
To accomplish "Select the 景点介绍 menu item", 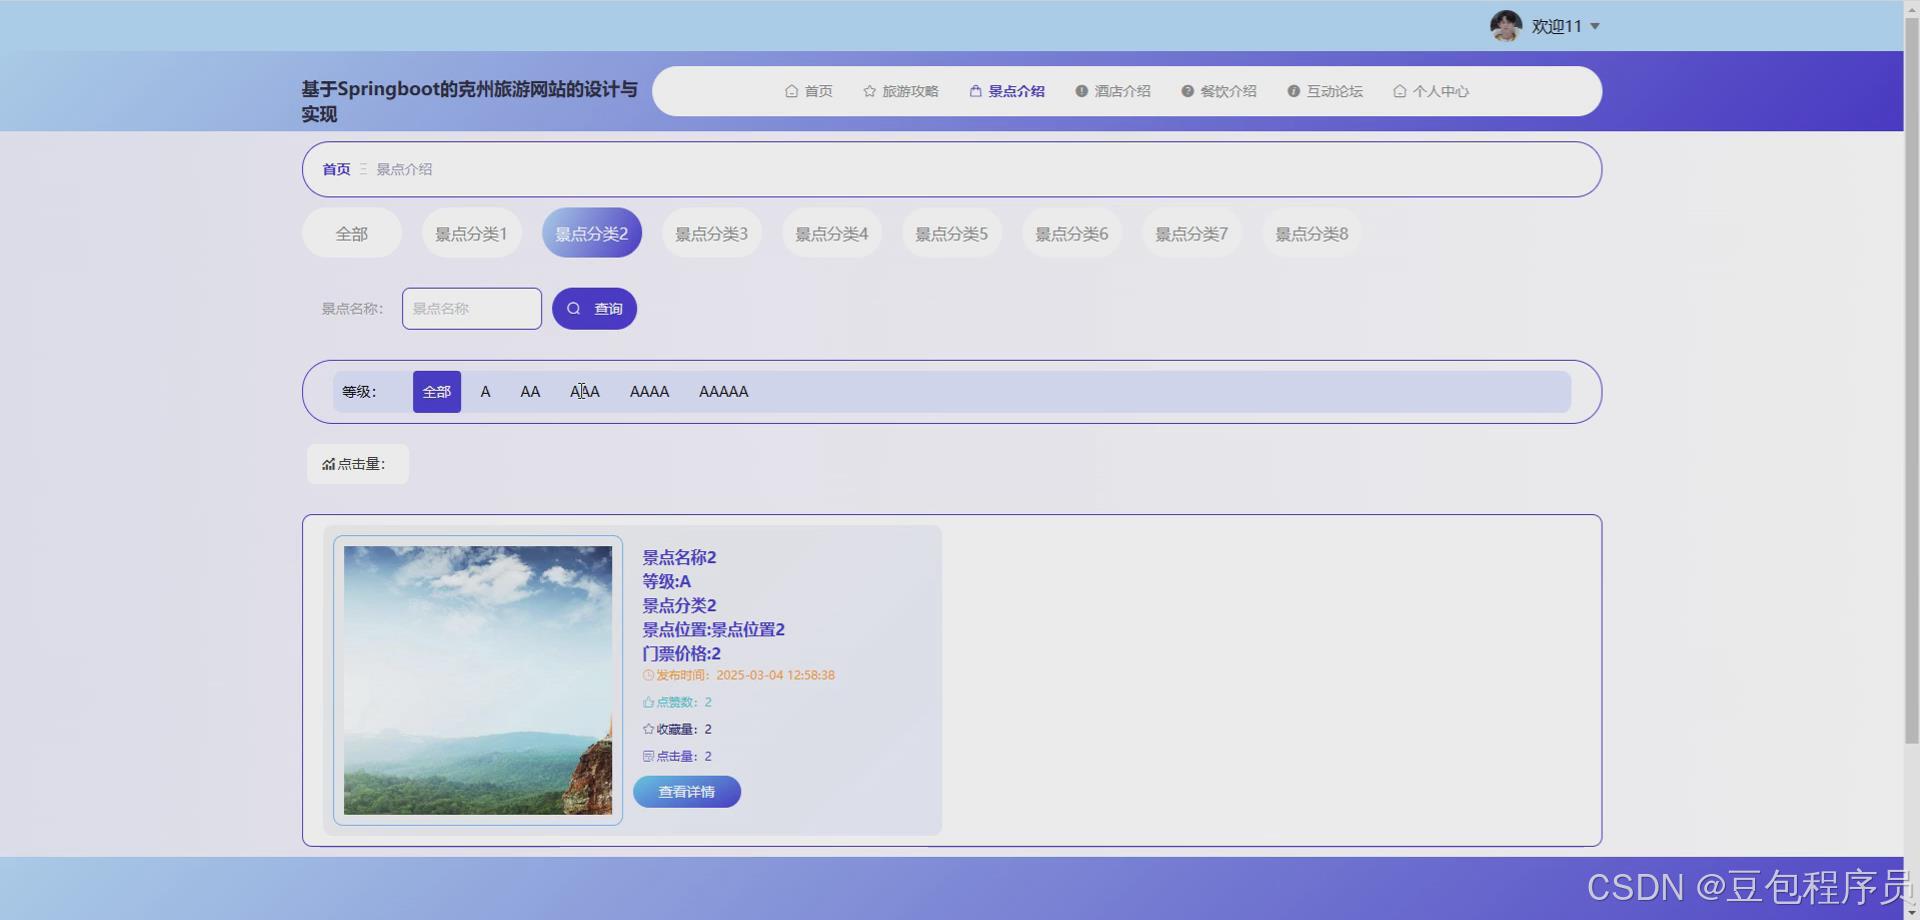I will [x=1007, y=91].
